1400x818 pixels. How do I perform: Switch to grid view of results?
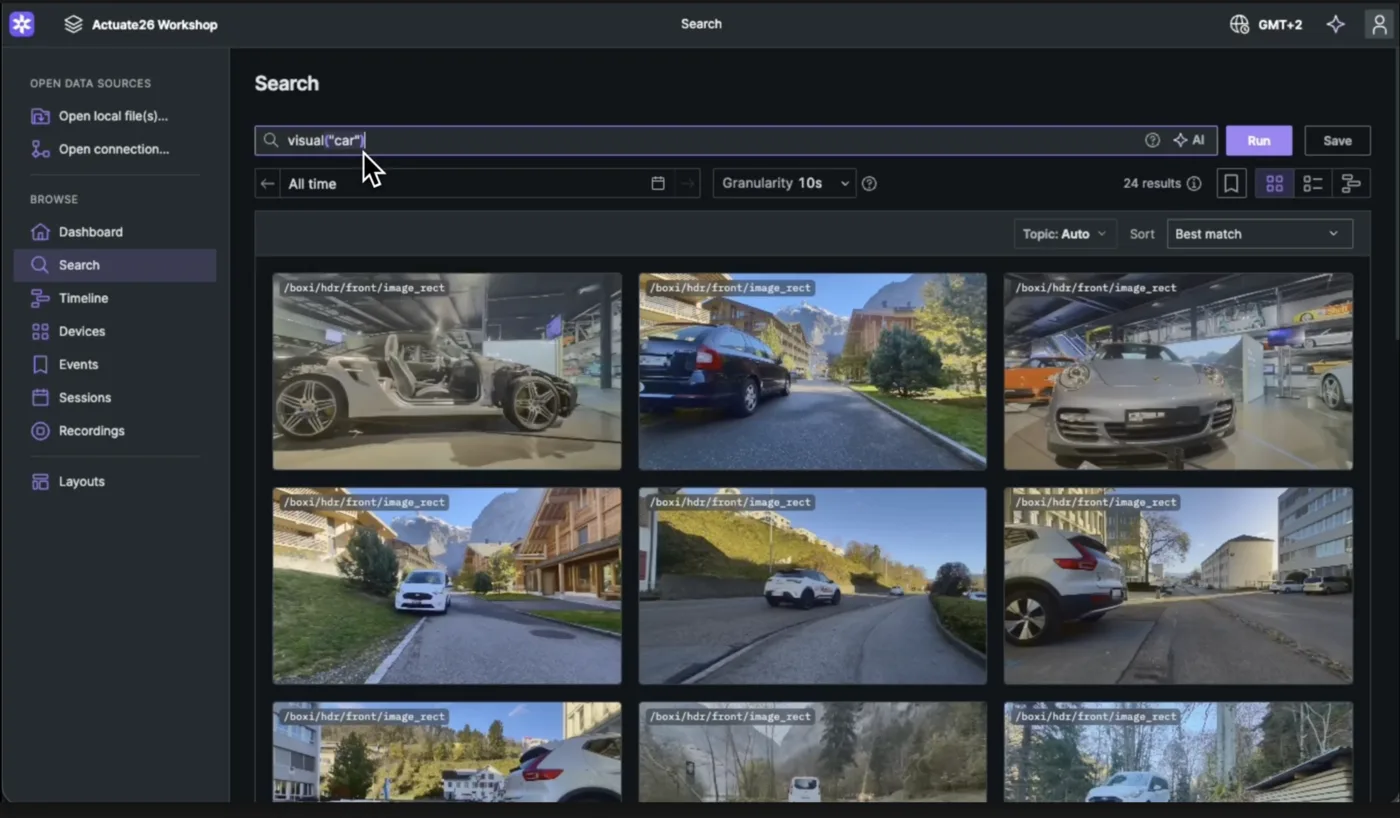click(x=1274, y=184)
